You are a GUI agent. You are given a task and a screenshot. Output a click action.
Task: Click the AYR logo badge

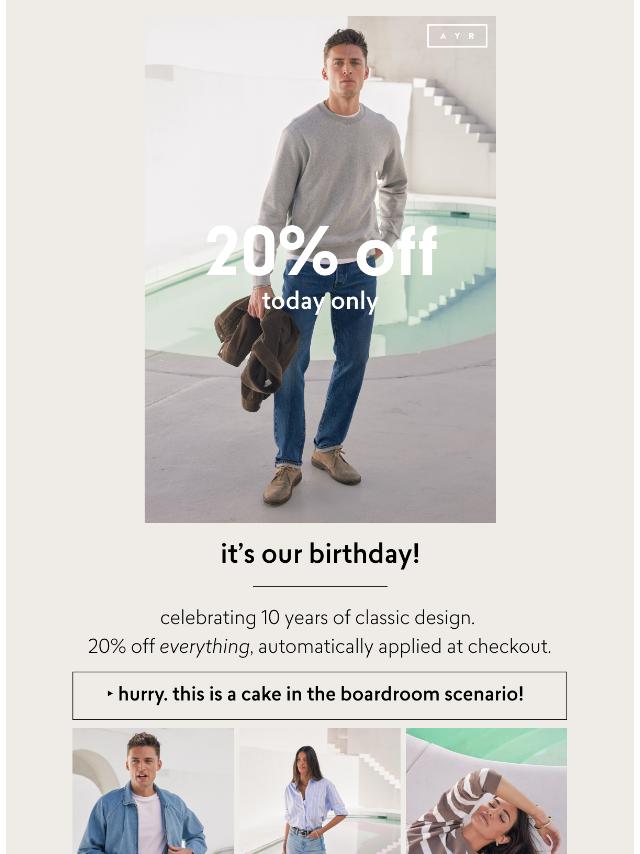click(457, 36)
